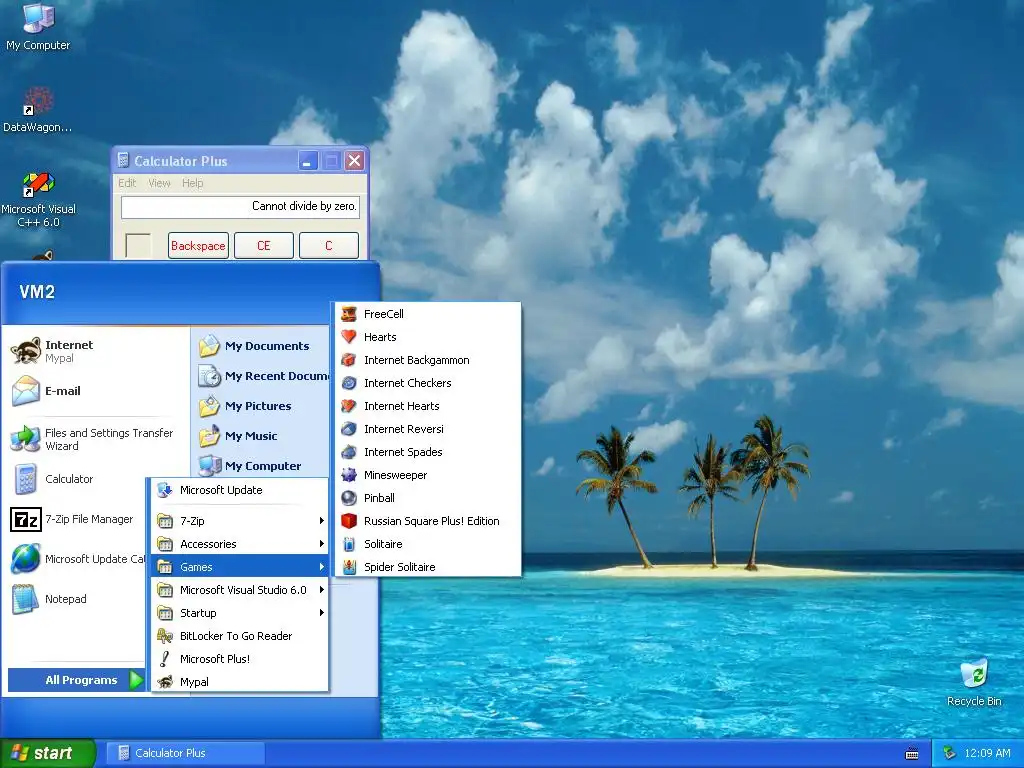
Task: Click the Mypal raccoon Internet icon
Action: [x=26, y=351]
